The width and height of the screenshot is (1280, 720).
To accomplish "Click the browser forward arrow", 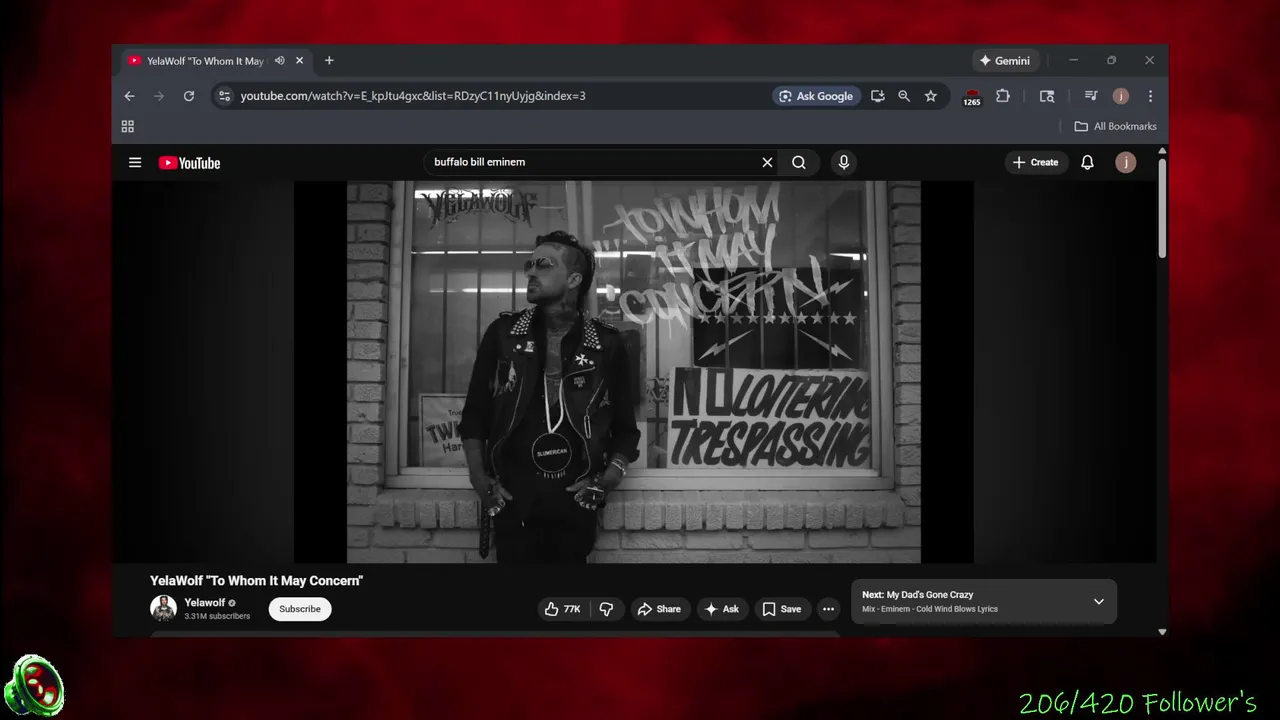I will coord(158,96).
